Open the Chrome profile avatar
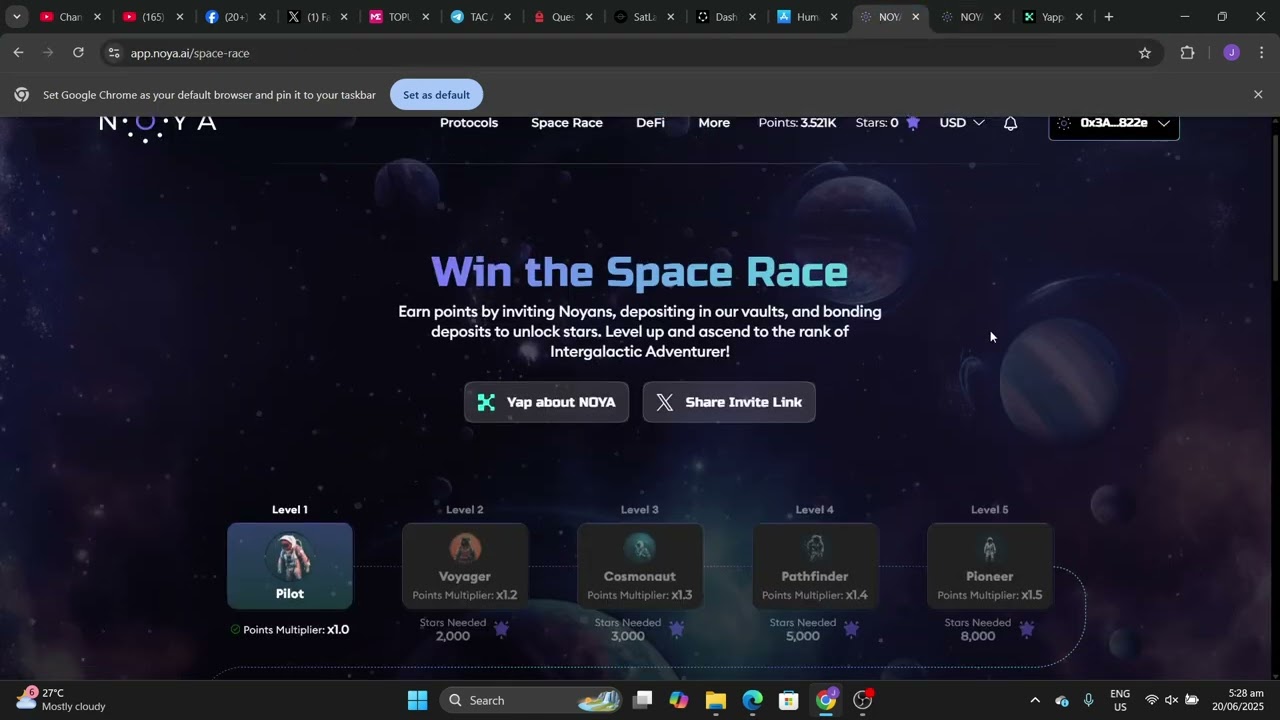1280x720 pixels. [x=1231, y=53]
